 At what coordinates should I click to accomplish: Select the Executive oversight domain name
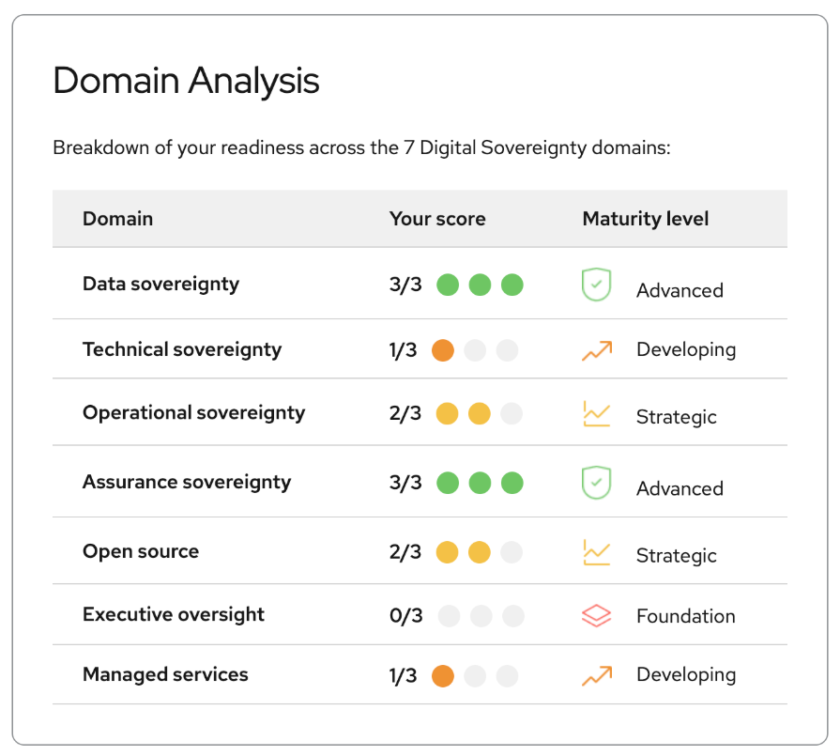173,615
